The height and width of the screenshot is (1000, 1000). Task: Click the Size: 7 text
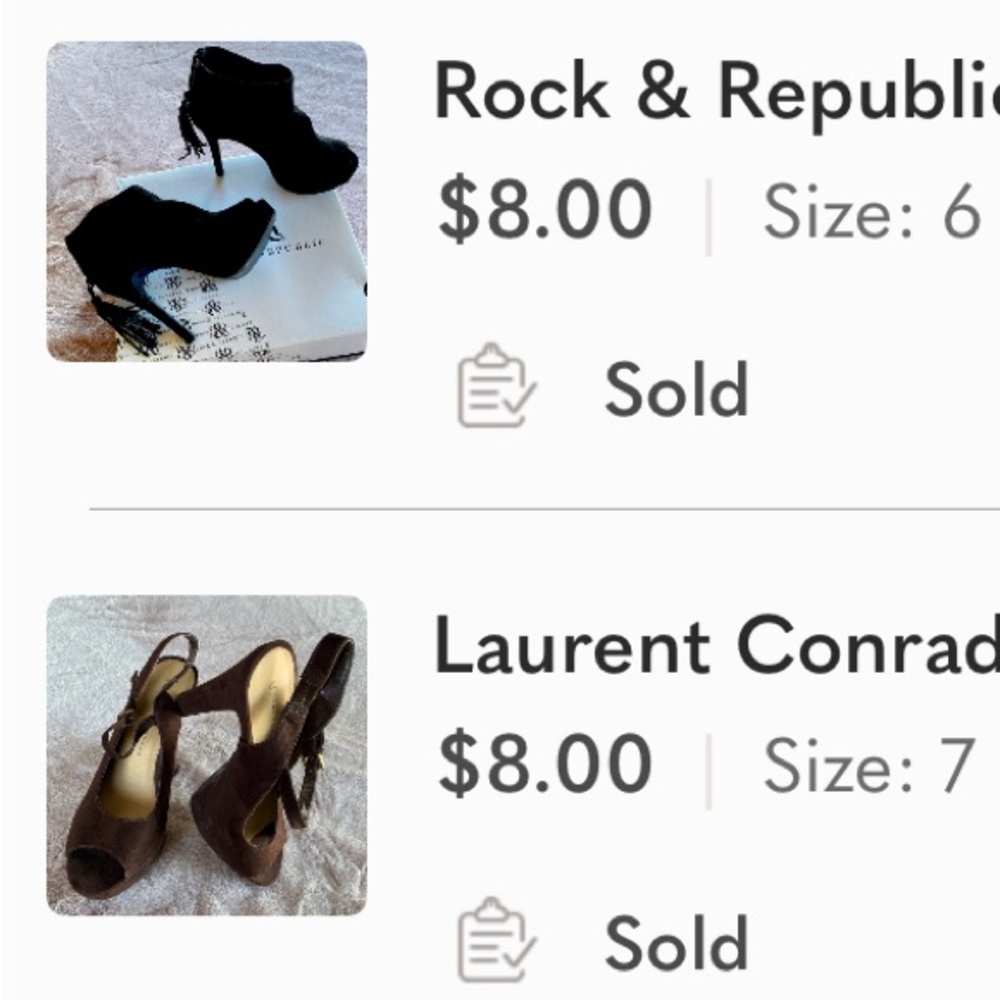(x=869, y=765)
